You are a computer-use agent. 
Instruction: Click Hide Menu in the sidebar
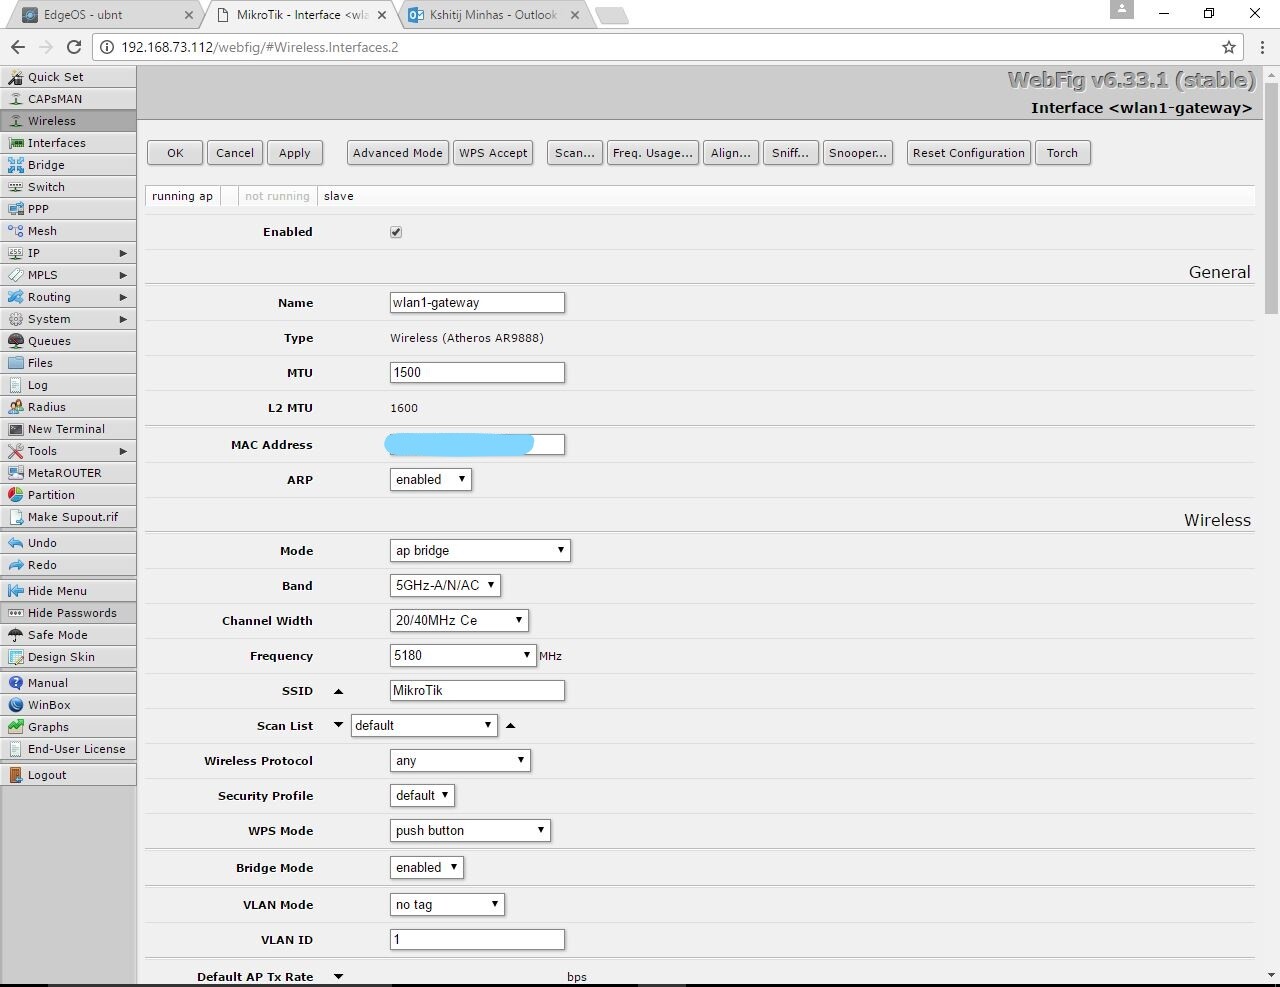(68, 591)
